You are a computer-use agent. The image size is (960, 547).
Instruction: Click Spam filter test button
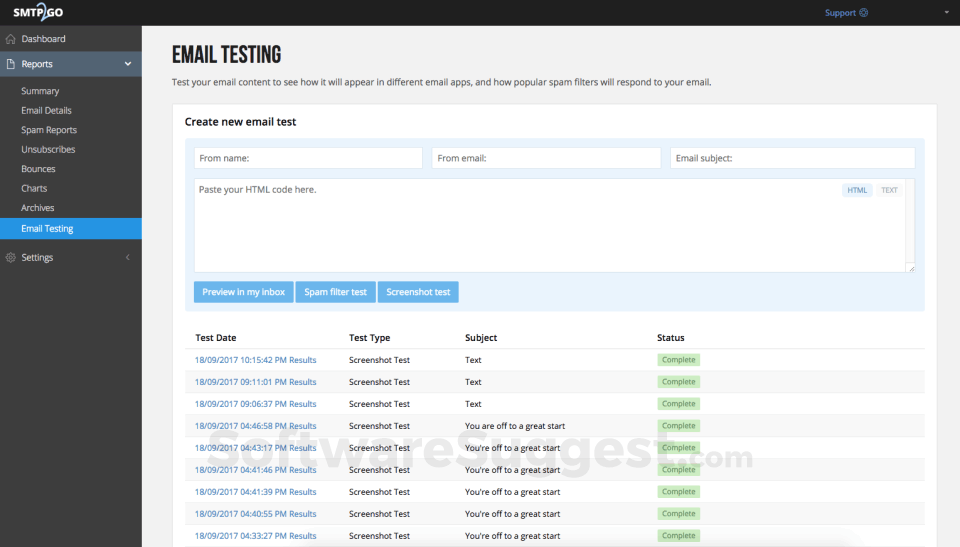[336, 292]
